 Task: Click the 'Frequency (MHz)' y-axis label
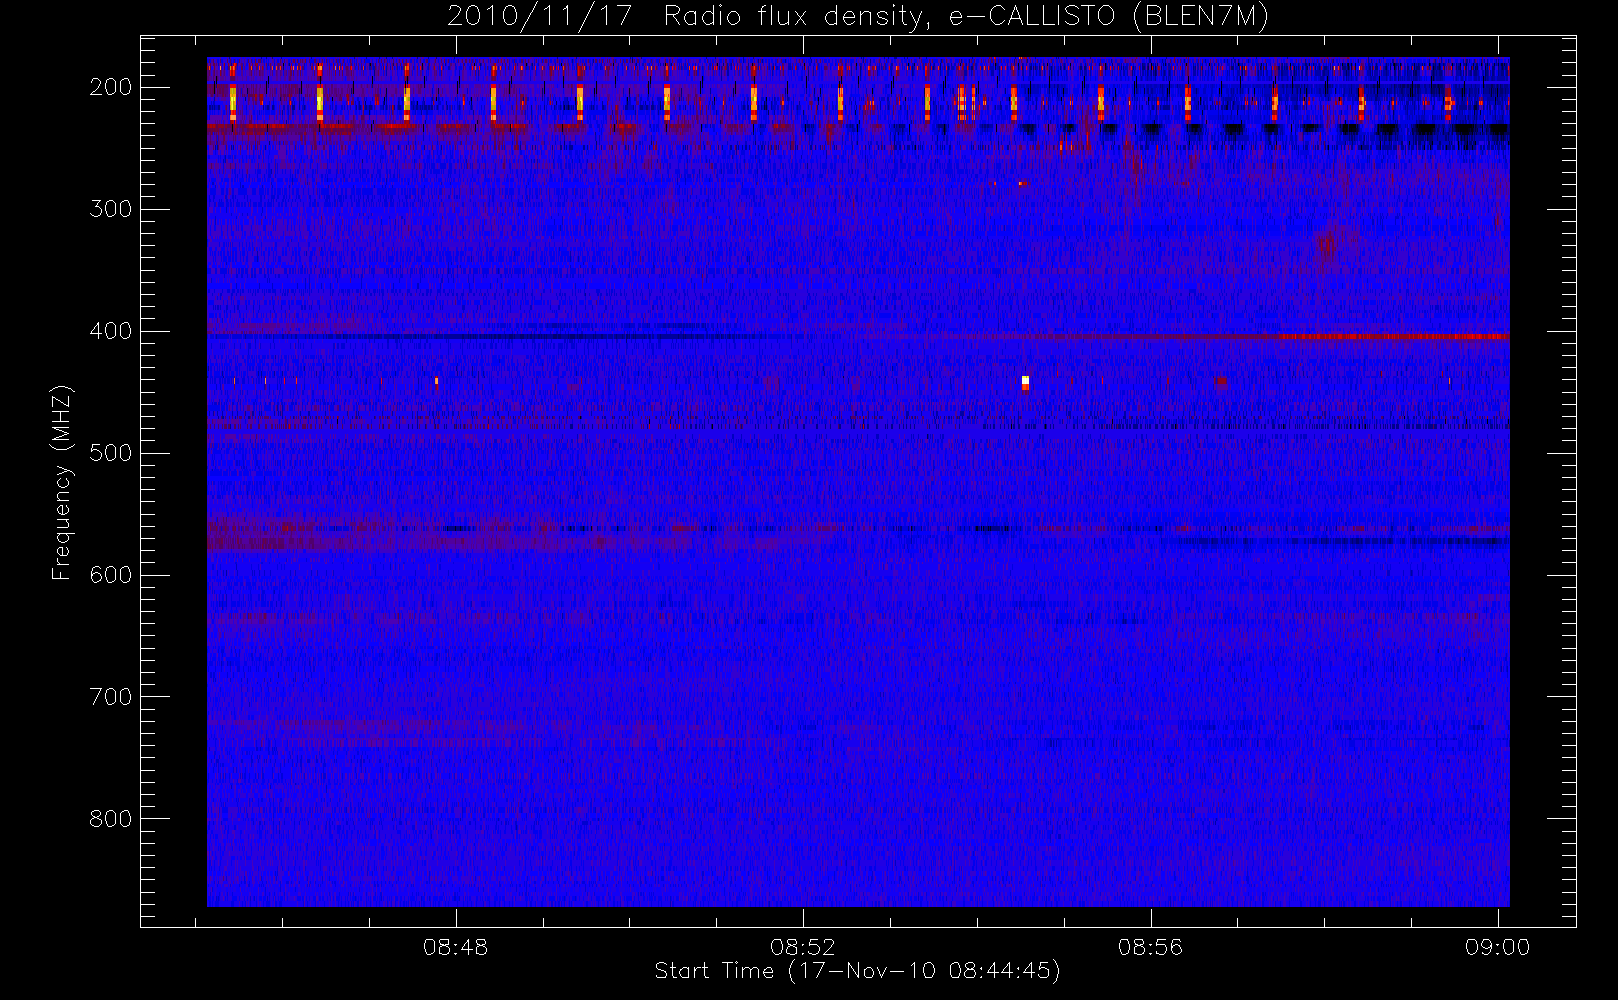point(62,482)
